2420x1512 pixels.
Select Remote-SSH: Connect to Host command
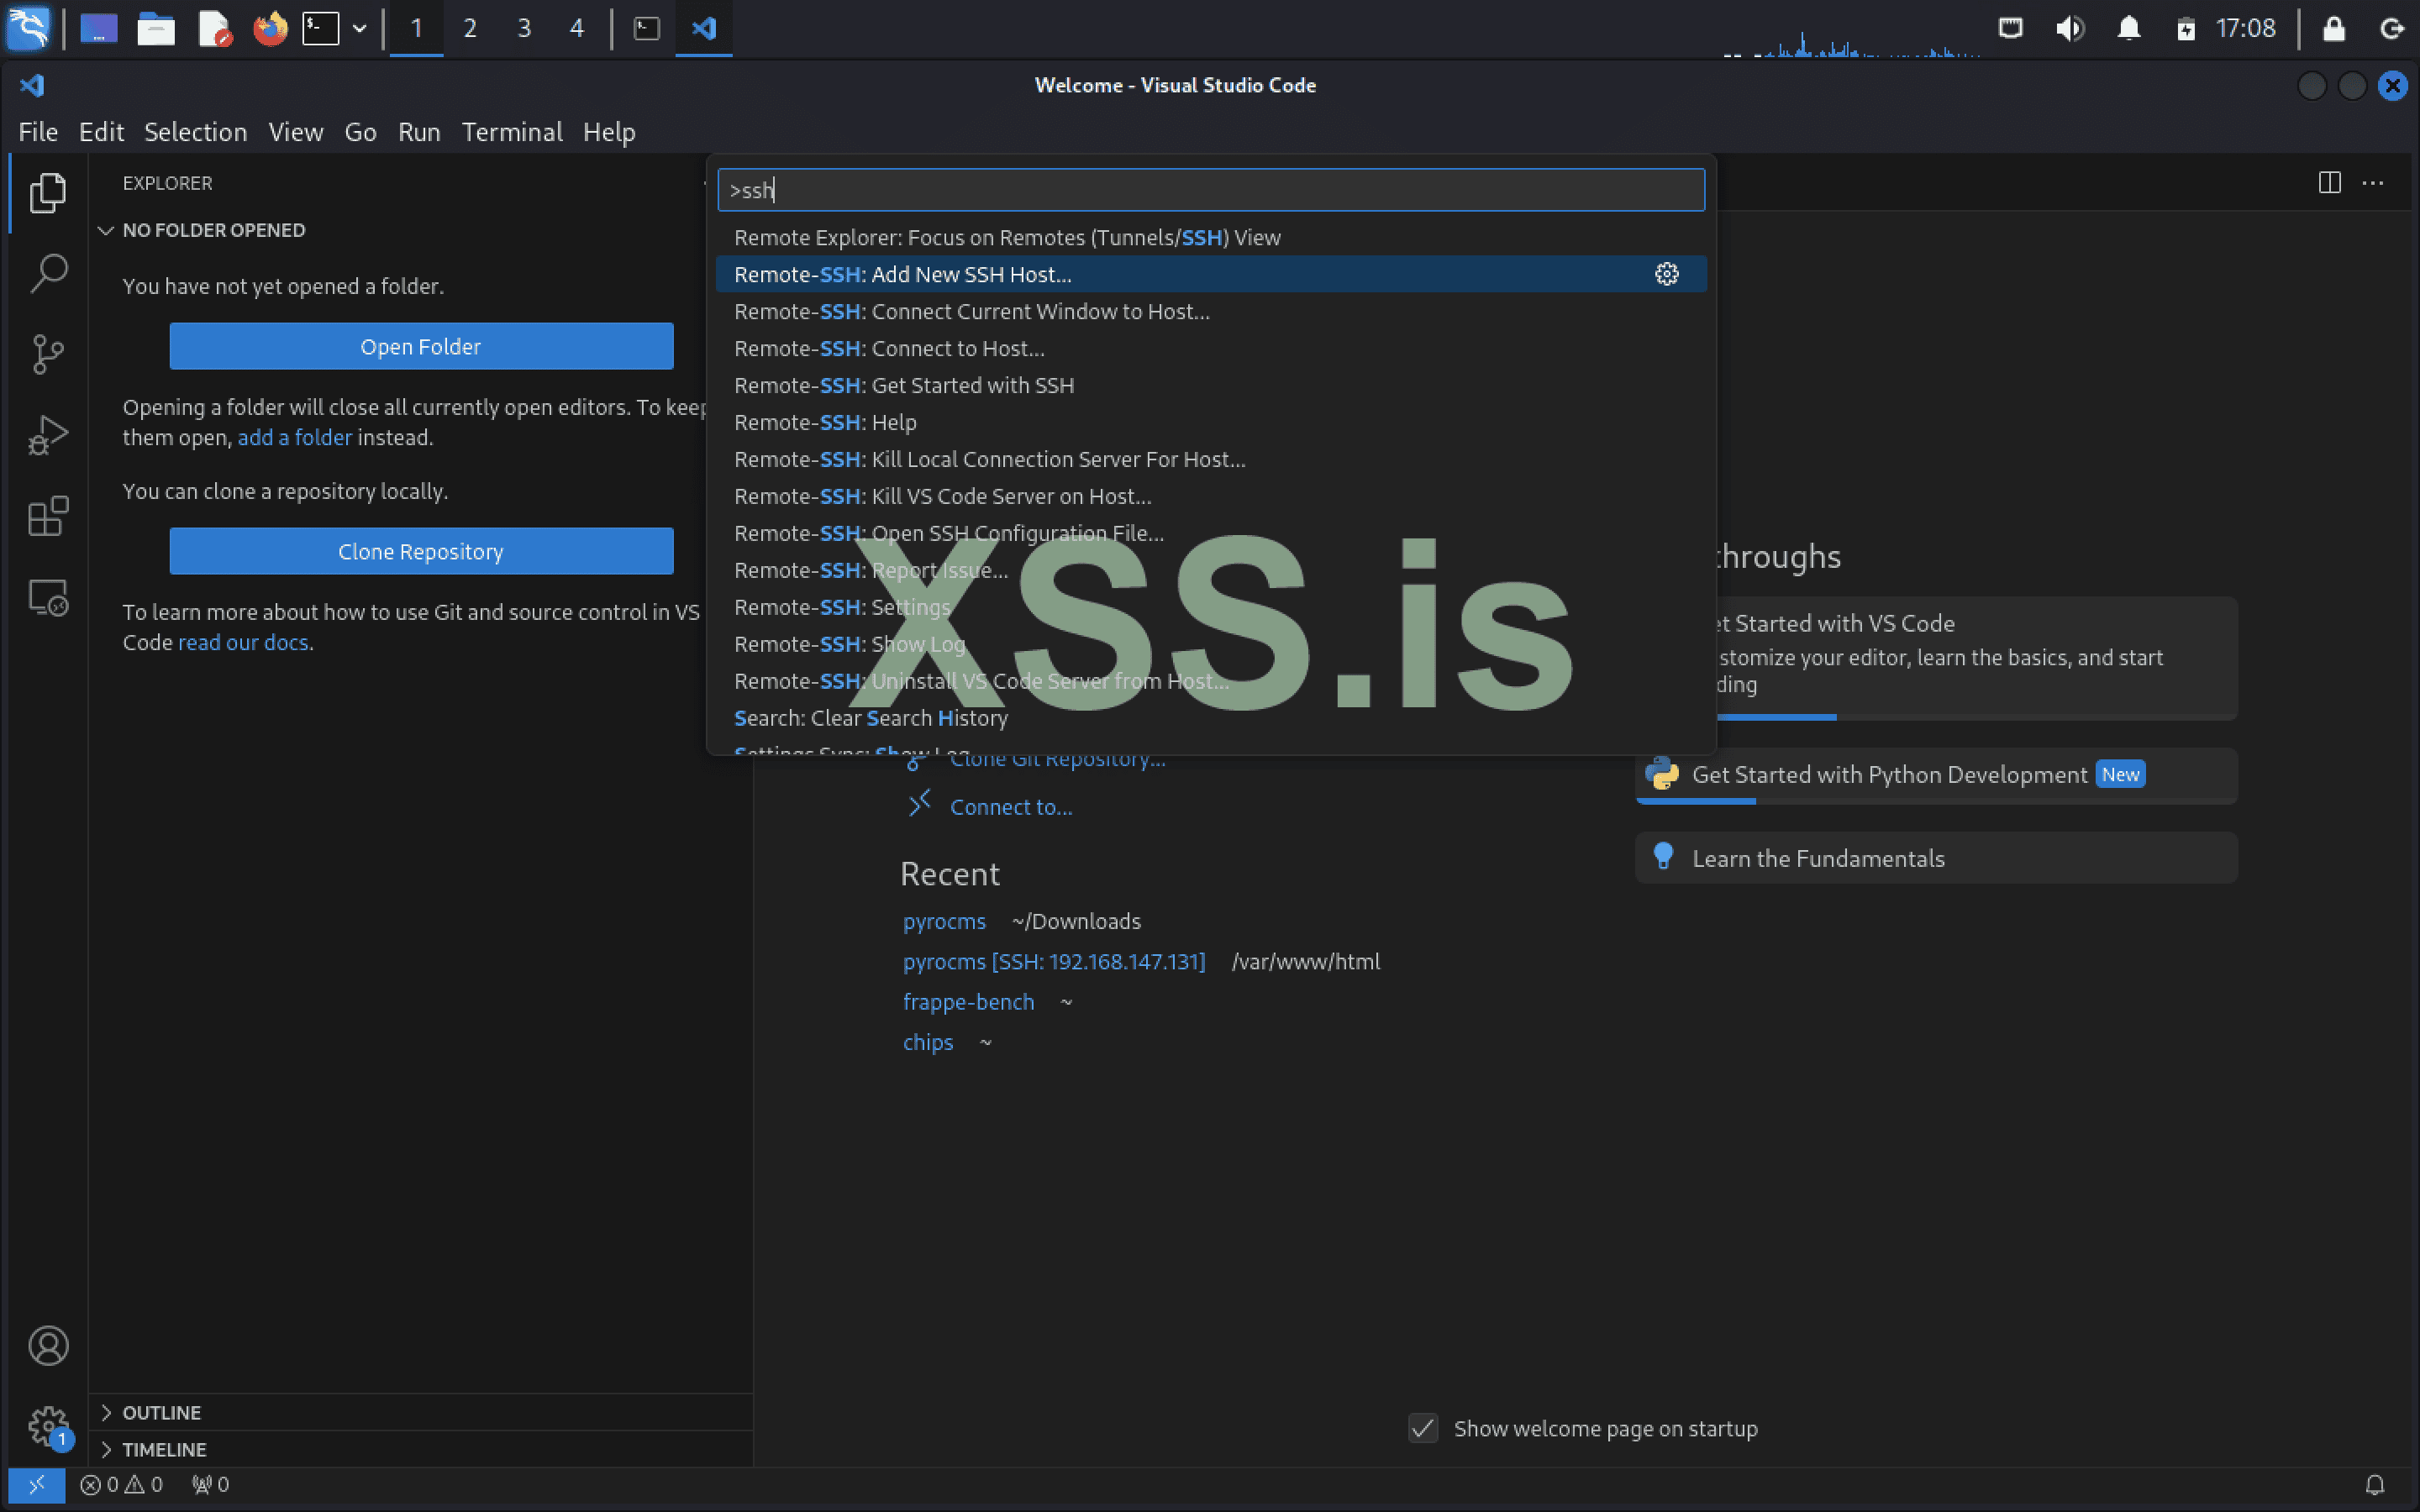point(888,348)
